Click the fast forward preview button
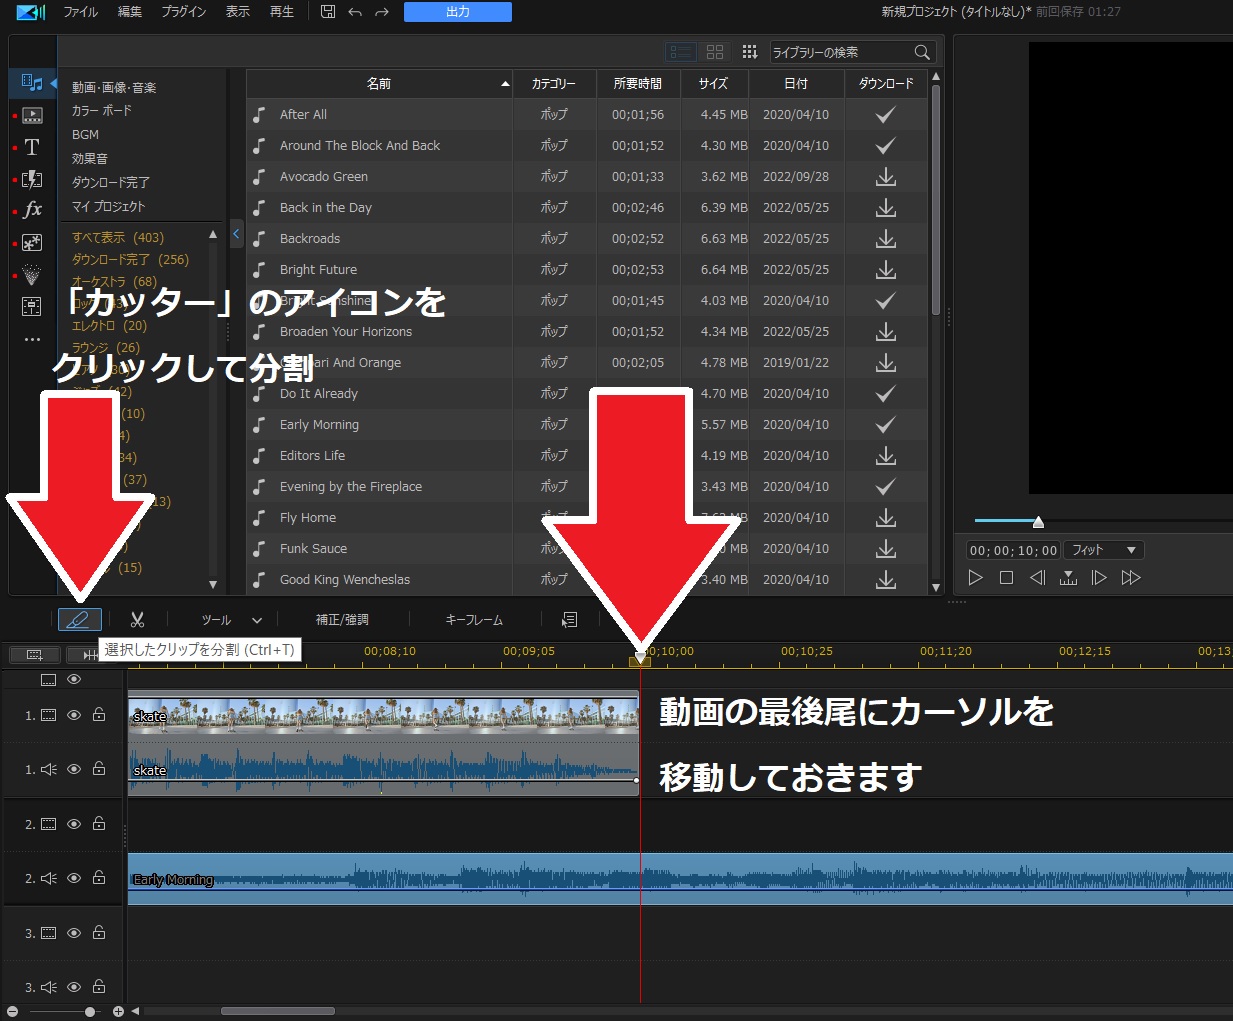The image size is (1233, 1021). (1131, 578)
